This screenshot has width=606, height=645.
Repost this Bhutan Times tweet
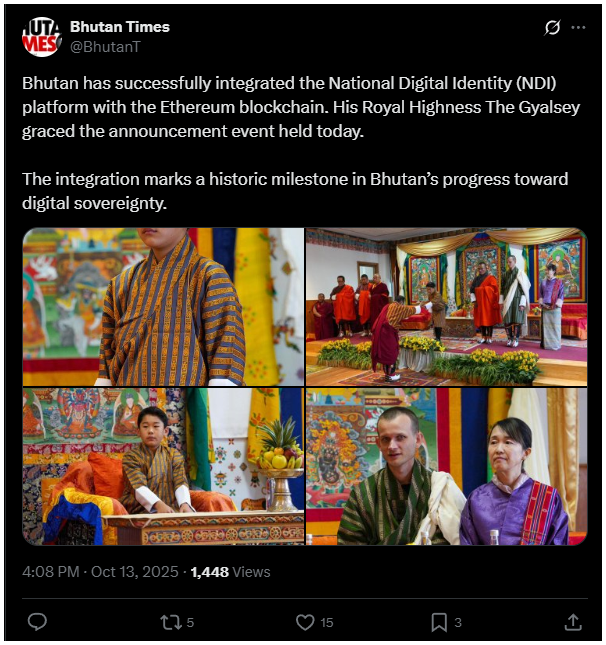click(171, 622)
